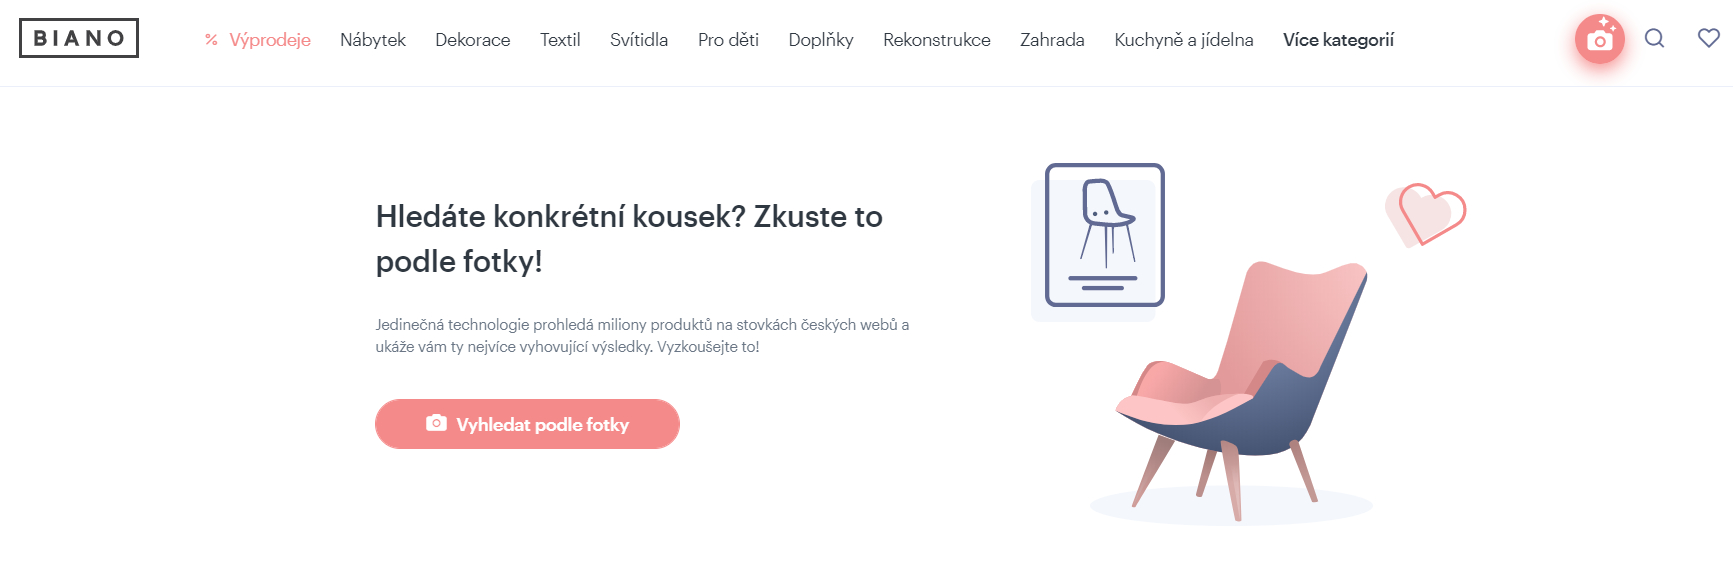Open the magnifying glass search icon
The height and width of the screenshot is (568, 1733).
click(1655, 38)
